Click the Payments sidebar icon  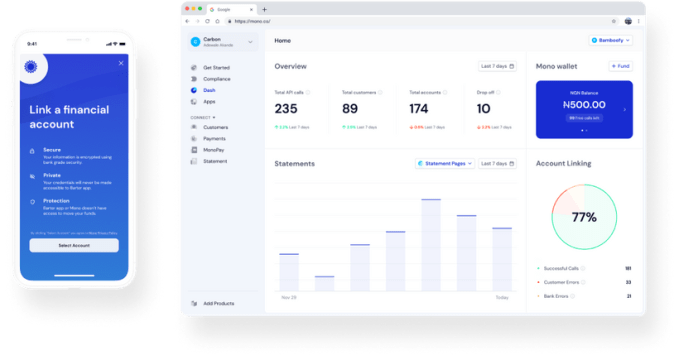coord(194,138)
